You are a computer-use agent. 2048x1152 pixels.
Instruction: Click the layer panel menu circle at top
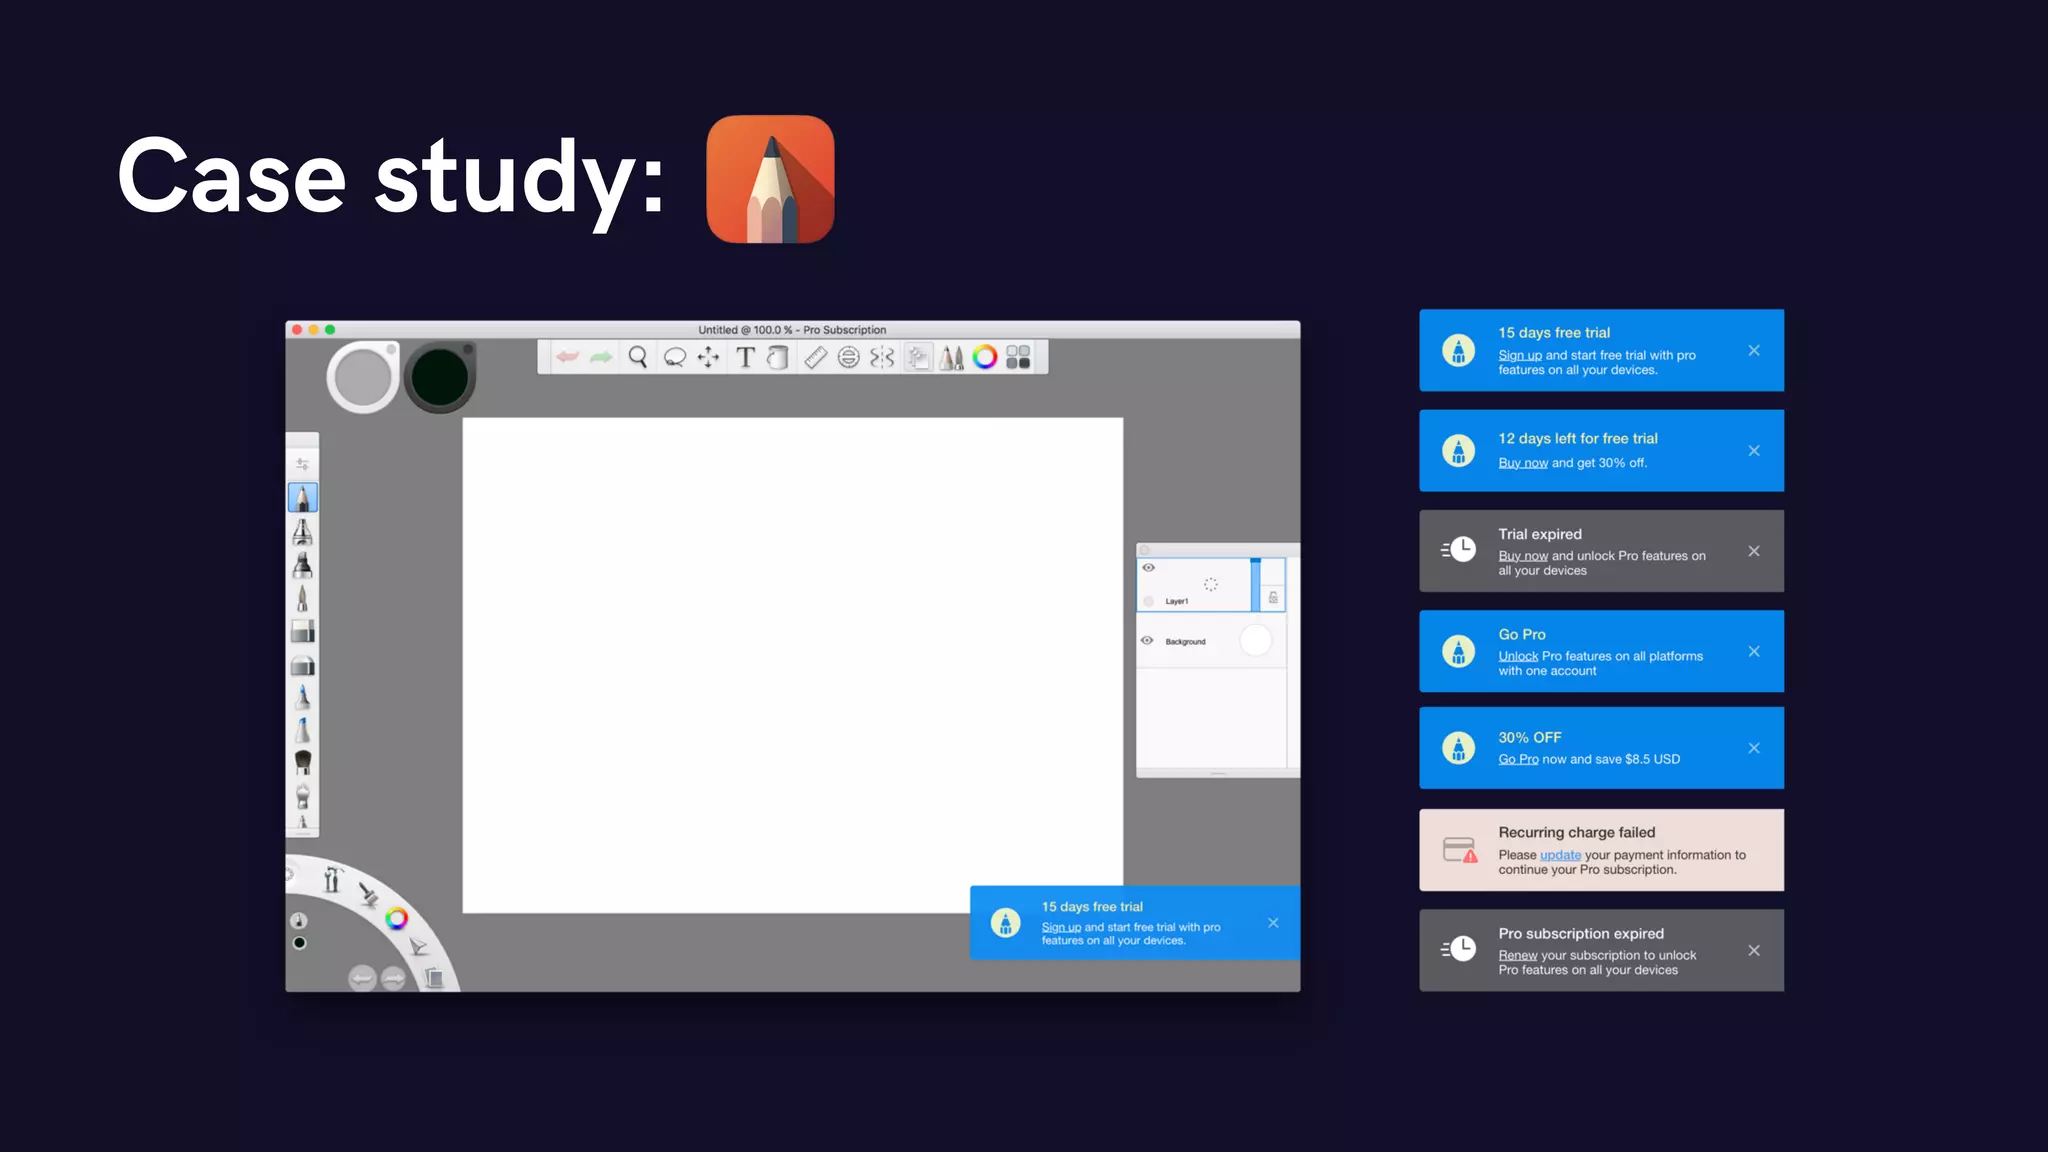pos(1146,550)
